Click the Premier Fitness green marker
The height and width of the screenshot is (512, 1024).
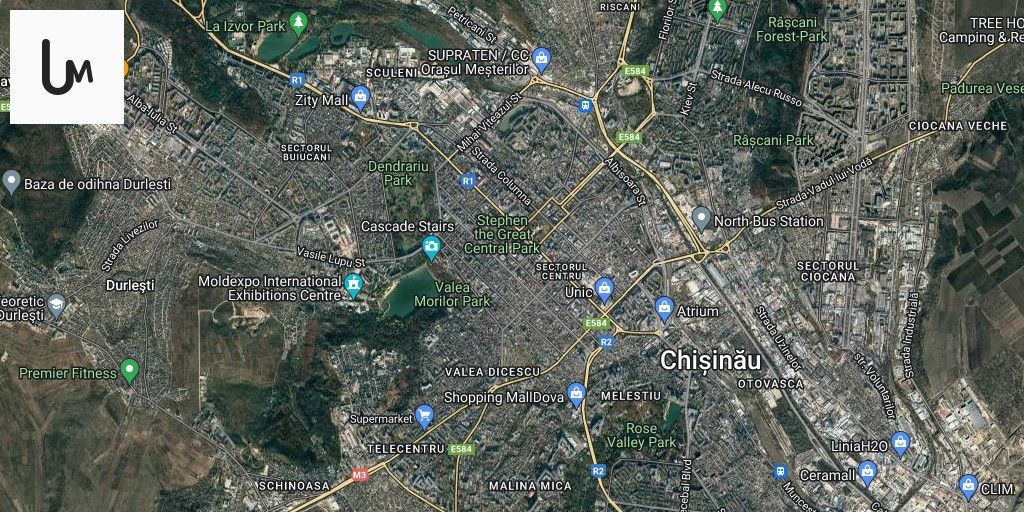click(x=130, y=371)
